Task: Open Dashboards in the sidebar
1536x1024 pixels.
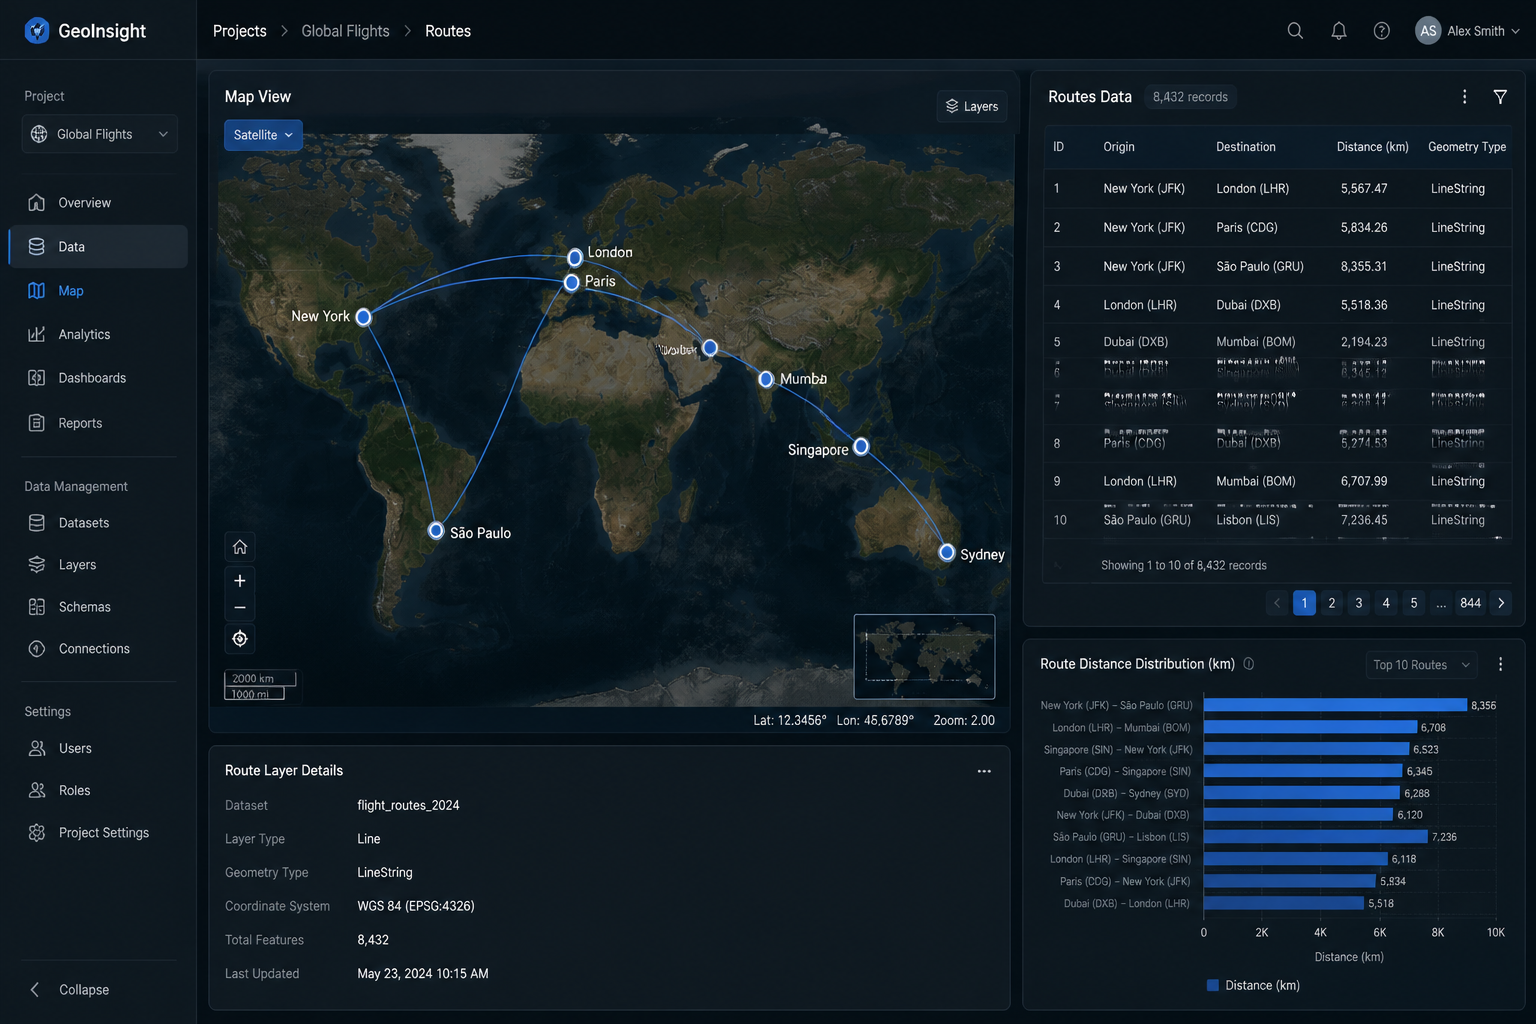Action: tap(98, 378)
